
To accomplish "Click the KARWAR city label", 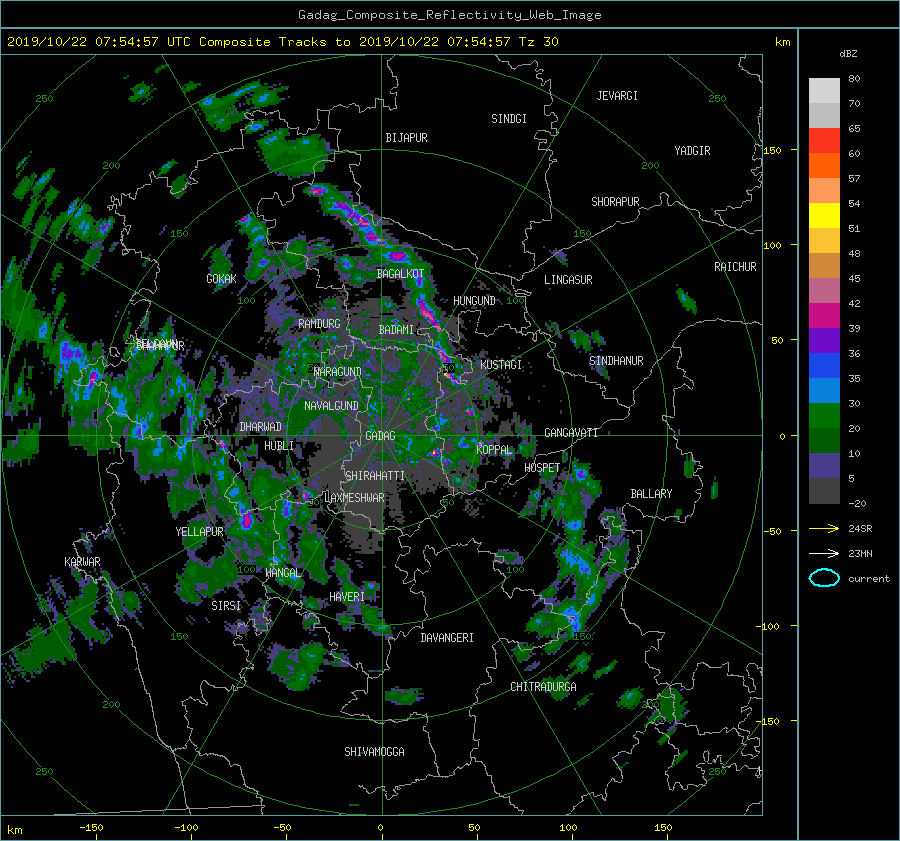I will click(82, 561).
